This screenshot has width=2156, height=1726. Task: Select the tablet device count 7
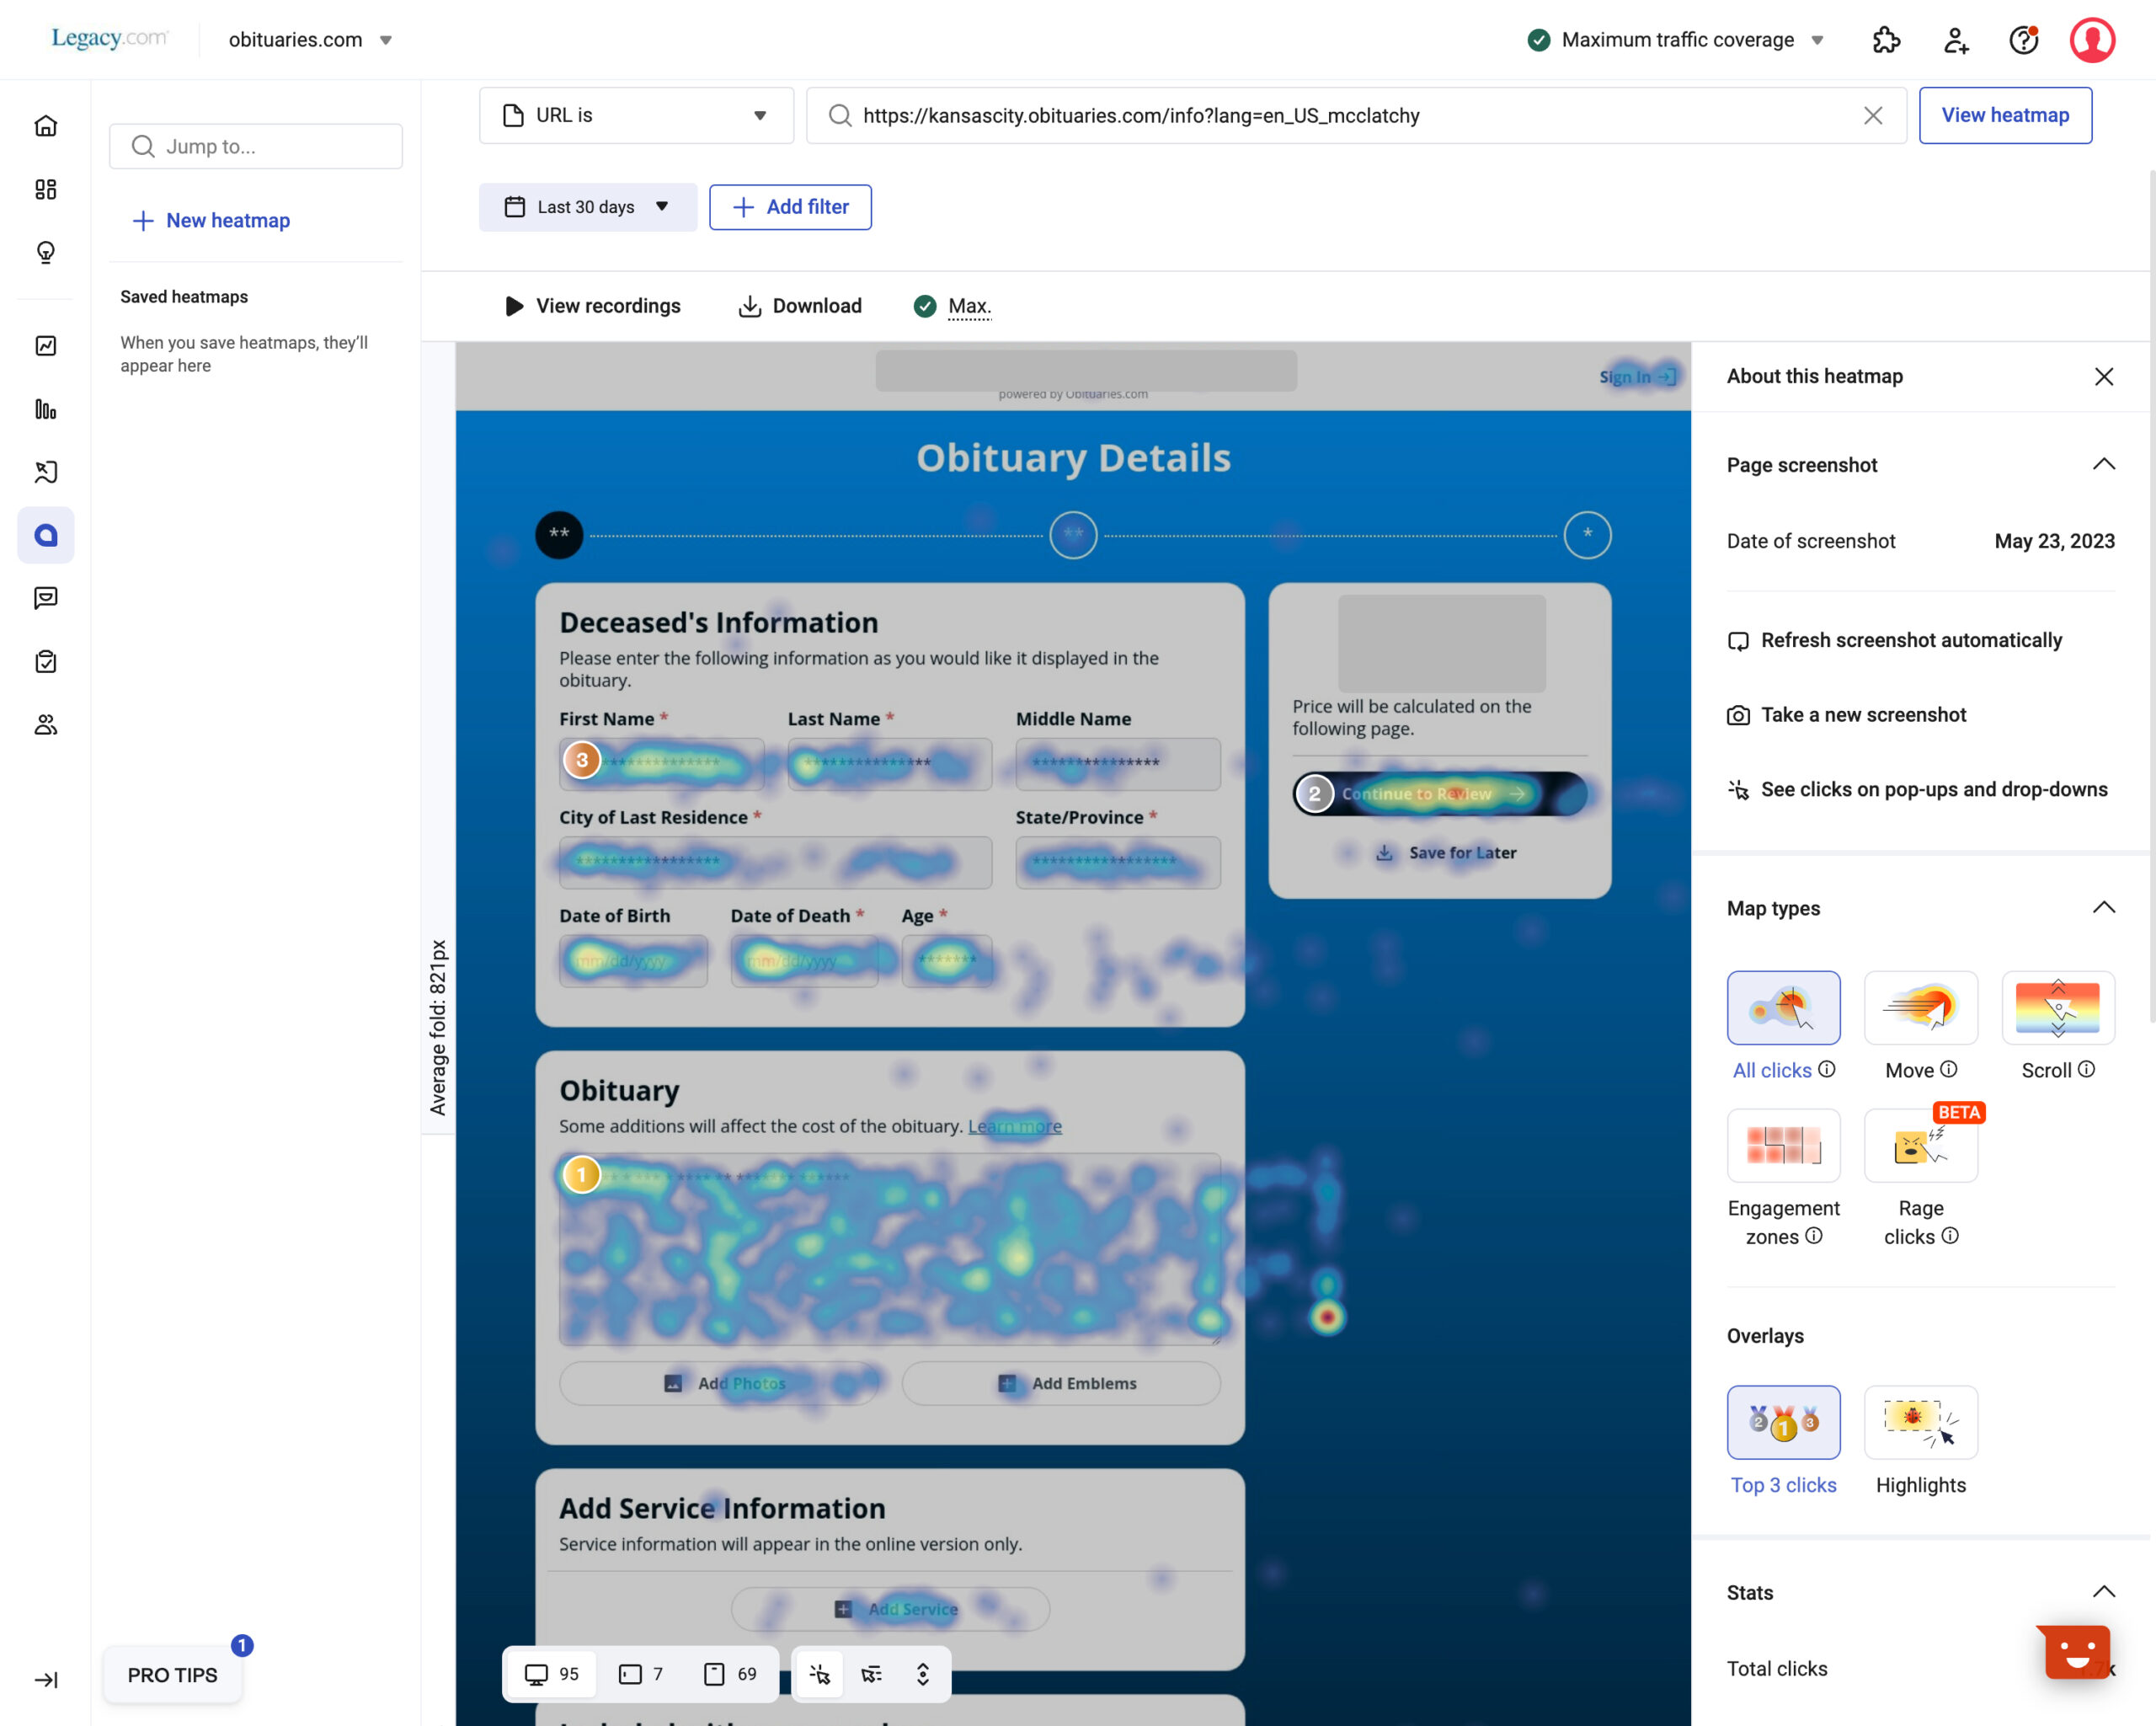(x=641, y=1674)
